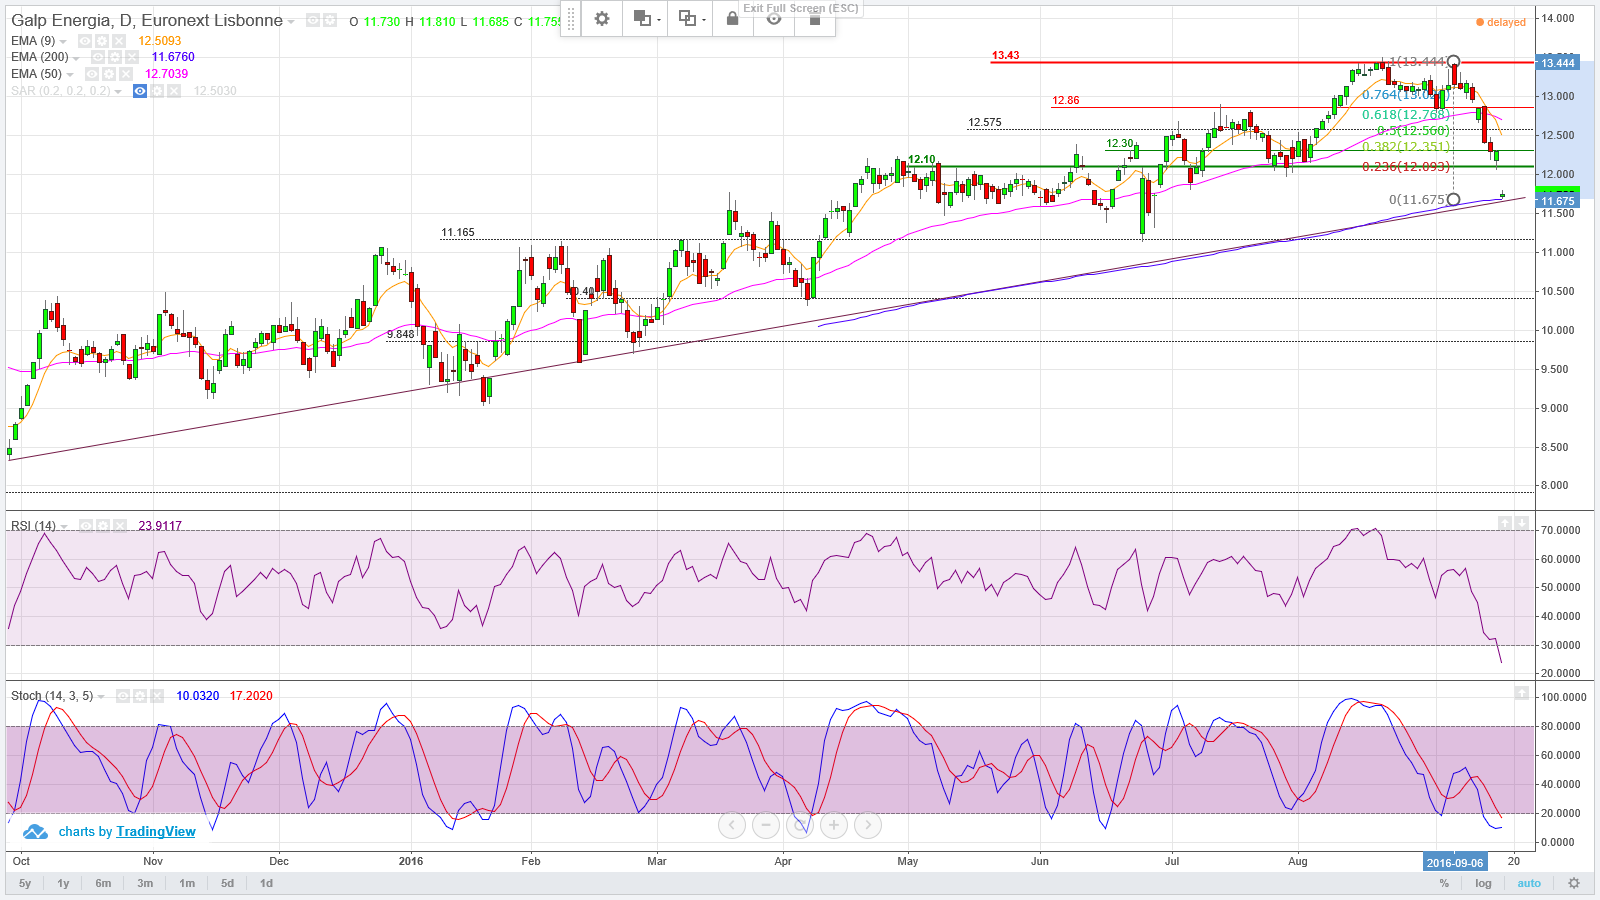
Task: Click the zoom out minus button
Action: (766, 825)
